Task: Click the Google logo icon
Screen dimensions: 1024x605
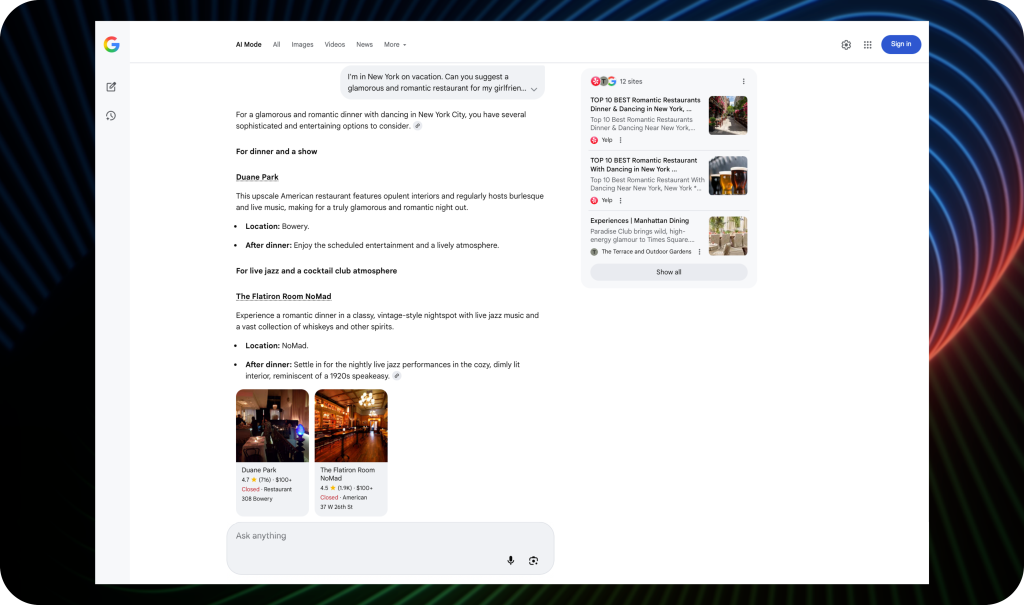Action: [111, 44]
